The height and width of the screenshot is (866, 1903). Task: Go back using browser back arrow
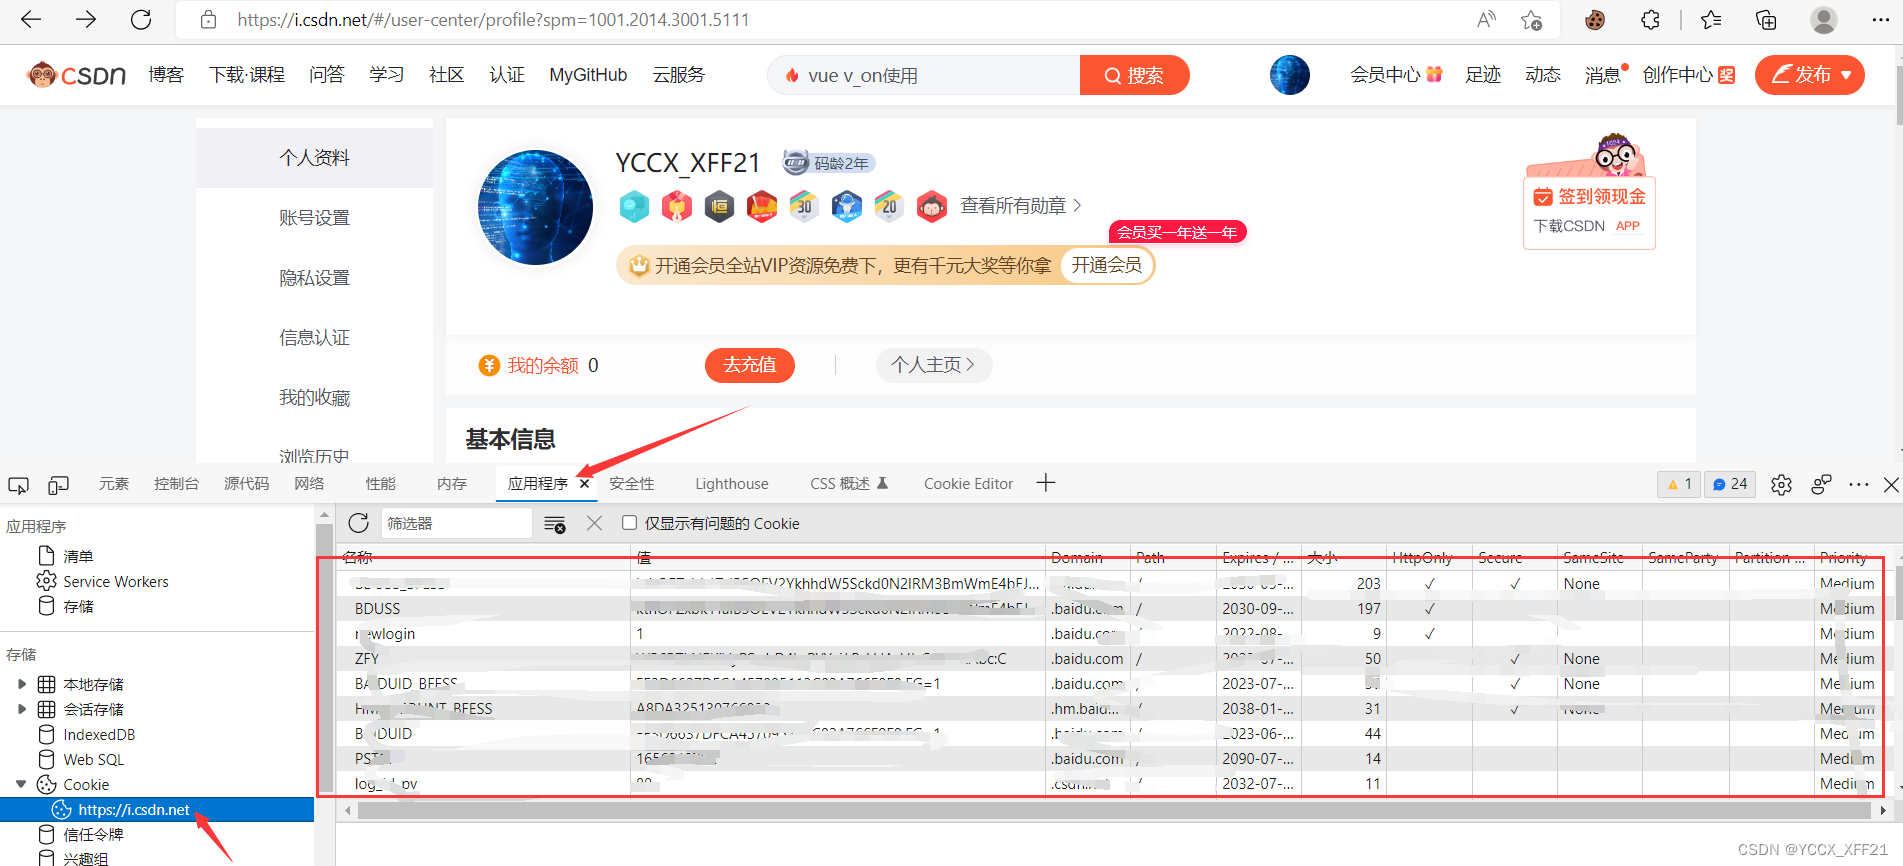click(x=31, y=19)
